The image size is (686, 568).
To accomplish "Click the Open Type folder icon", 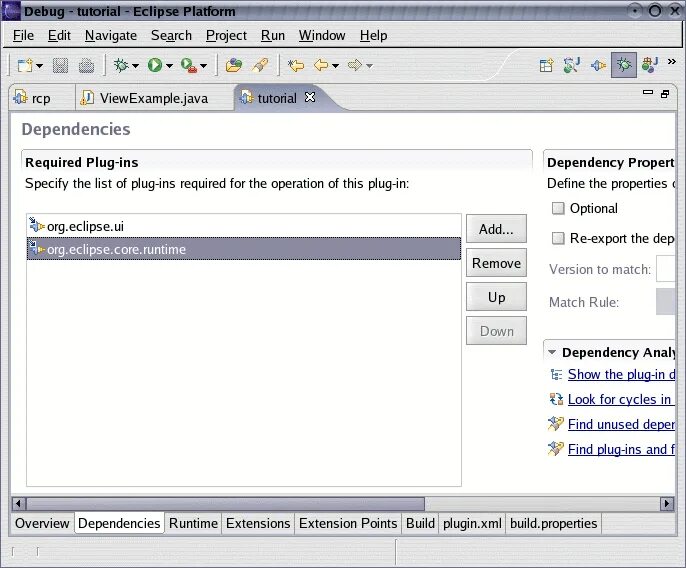I will [234, 66].
